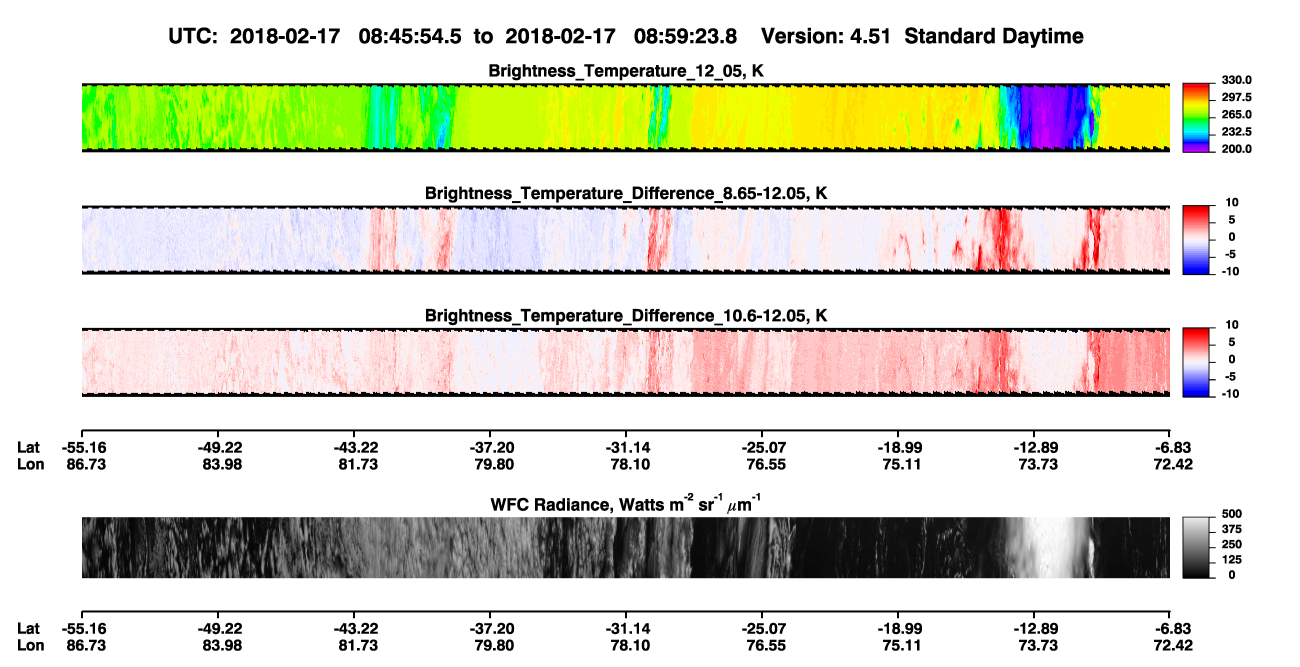Image resolution: width=1300 pixels, height=667 pixels.
Task: Open the 10.6-12.05 temperature difference image strip
Action: coord(626,362)
